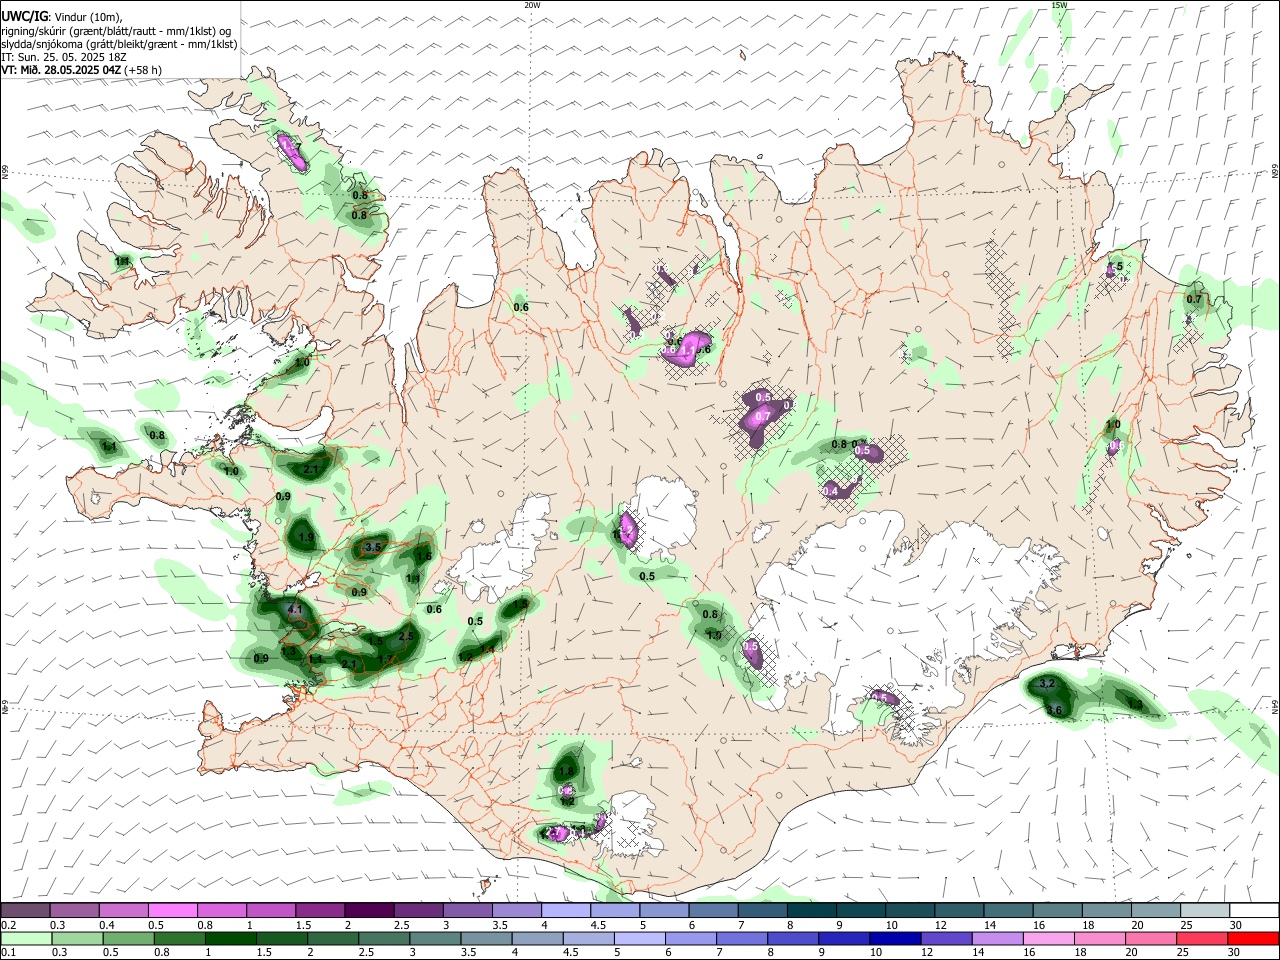The image size is (1280, 960).
Task: Click the '3.6' precipitation value off the southeast coast
Action: click(x=1054, y=710)
